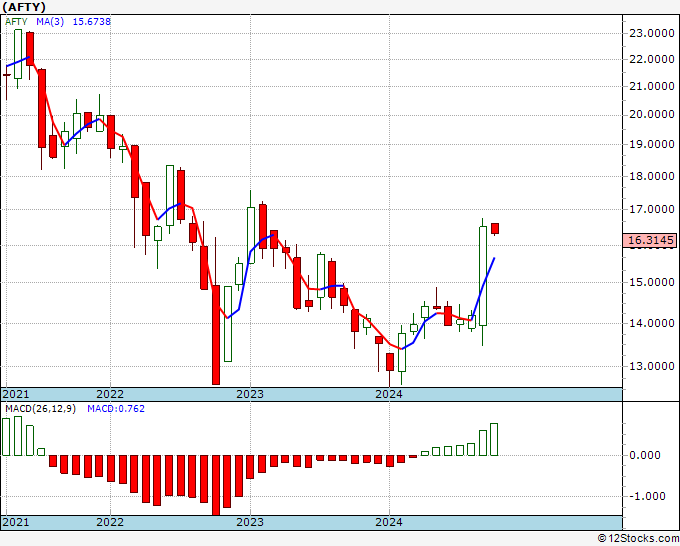Click the 13.0000 price axis label
Viewport: 680px width, 546px height.
651,366
